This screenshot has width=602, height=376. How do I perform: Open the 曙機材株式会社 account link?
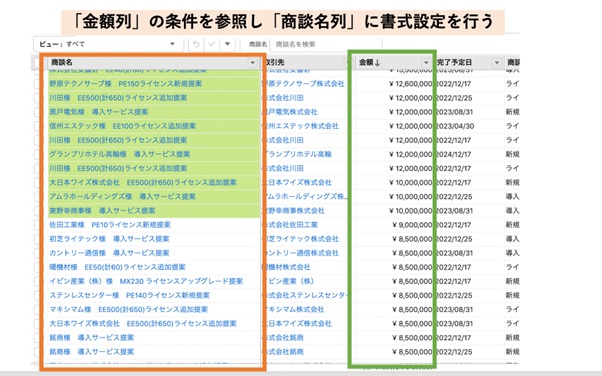coord(287,267)
